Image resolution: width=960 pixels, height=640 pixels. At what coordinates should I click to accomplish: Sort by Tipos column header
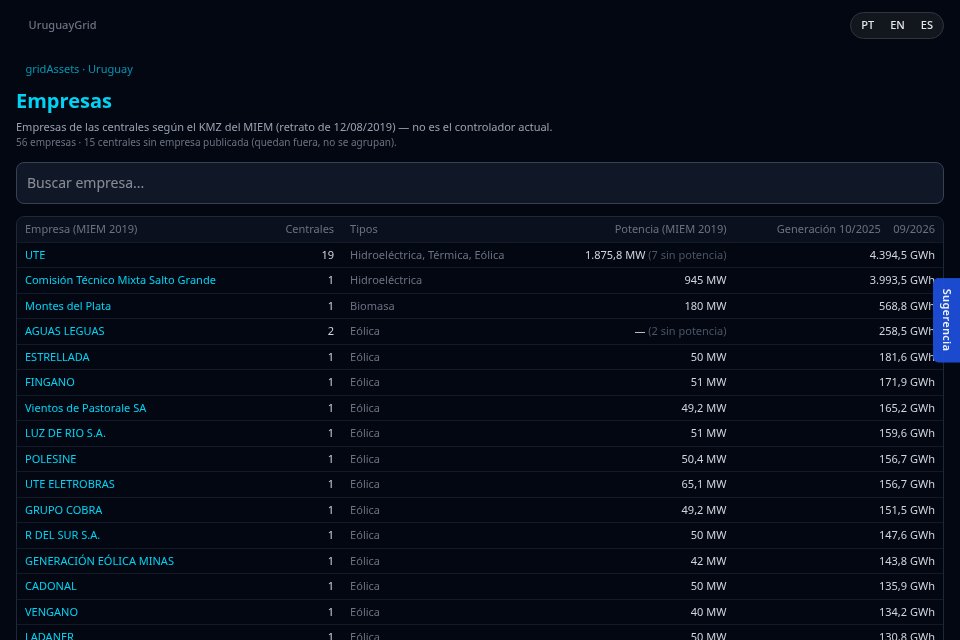[364, 229]
